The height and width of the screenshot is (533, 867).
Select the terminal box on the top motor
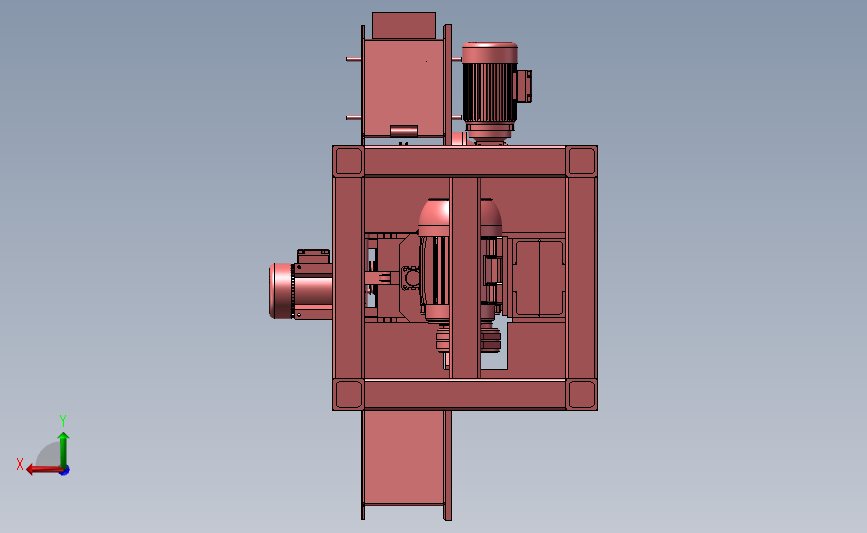tap(524, 86)
